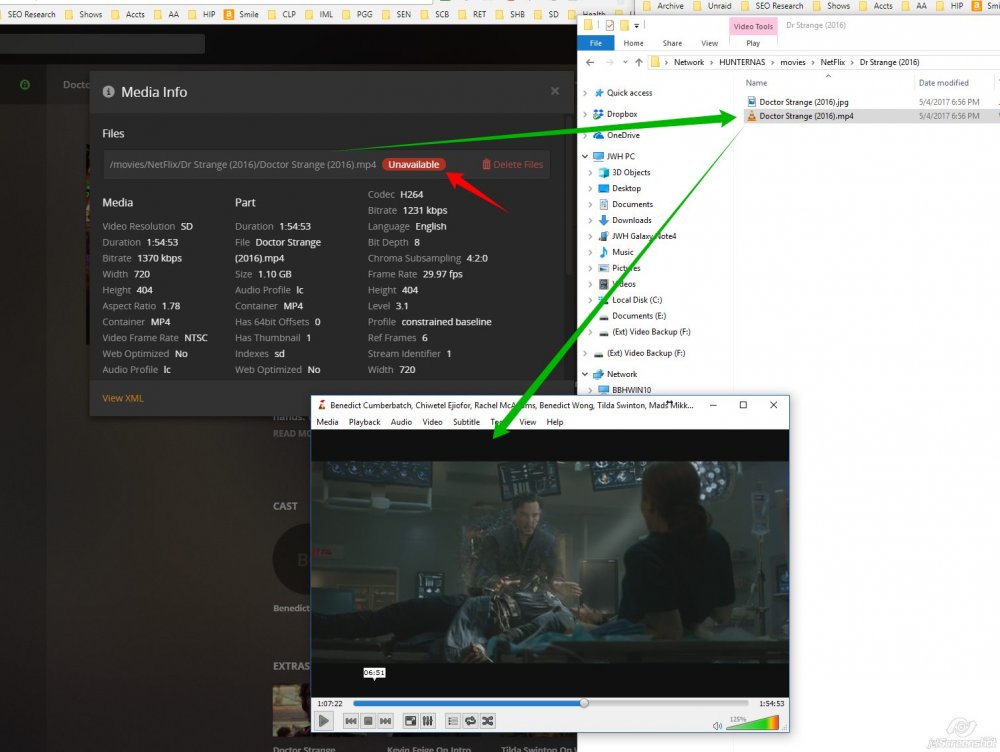The width and height of the screenshot is (1000, 752).
Task: Click the VLC cone title-bar icon
Action: 321,404
